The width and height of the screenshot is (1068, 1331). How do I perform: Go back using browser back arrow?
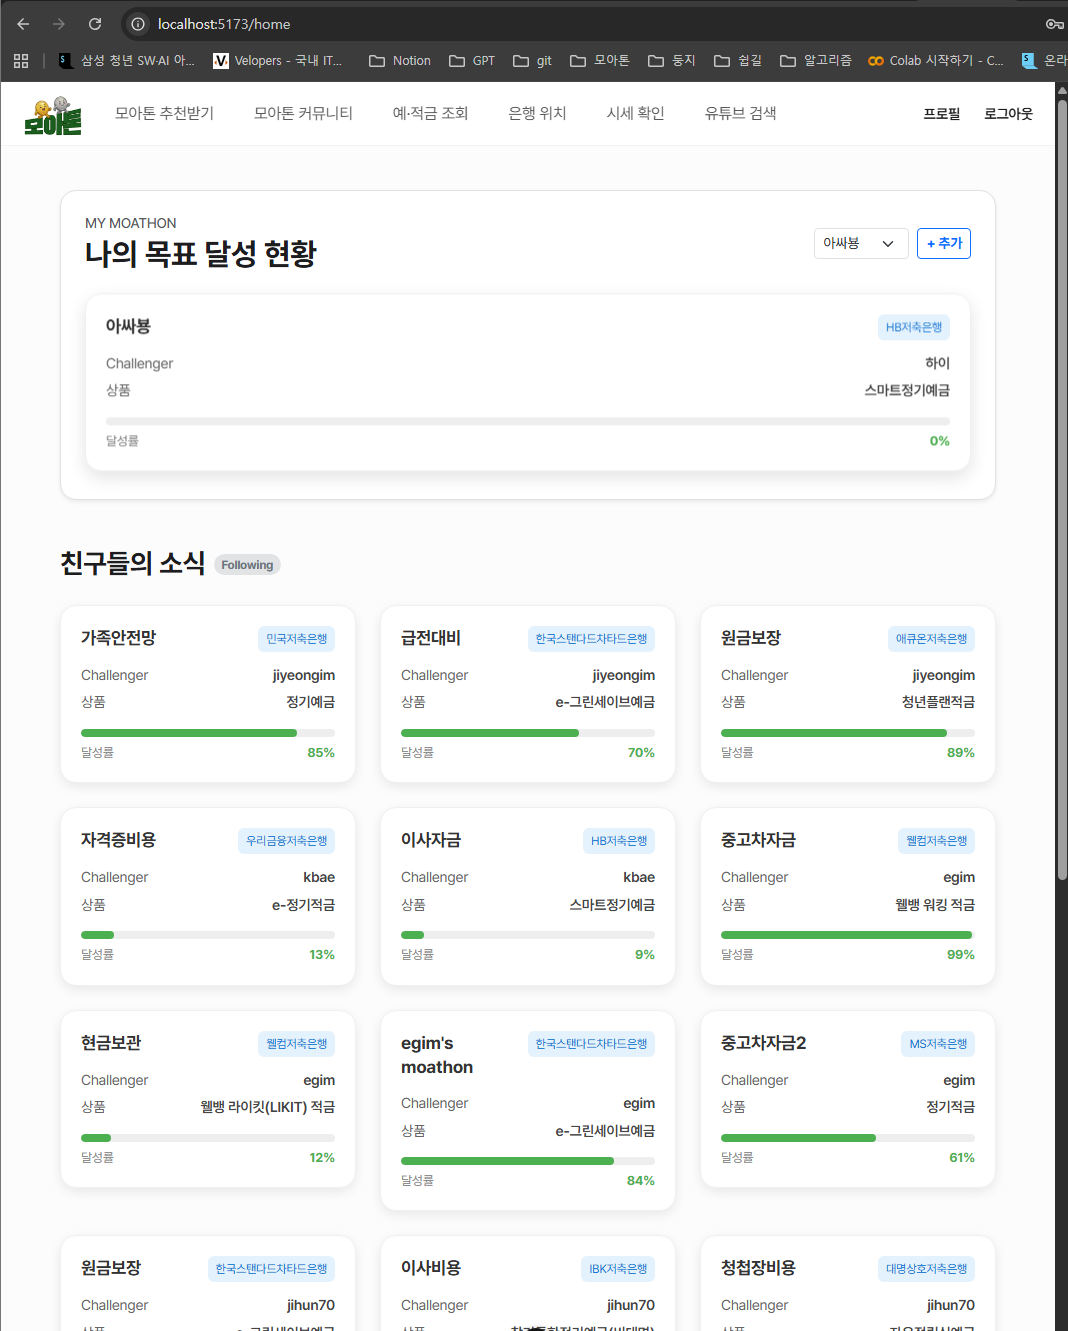coord(23,24)
